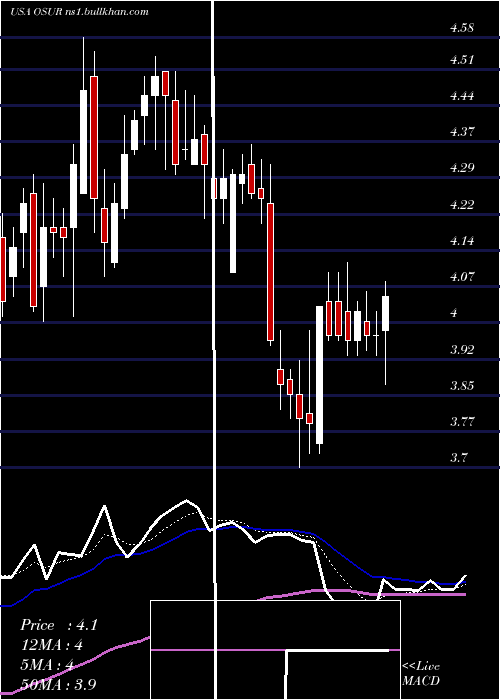Select the 4.51 price axis label
500x700 pixels.
(x=462, y=60)
